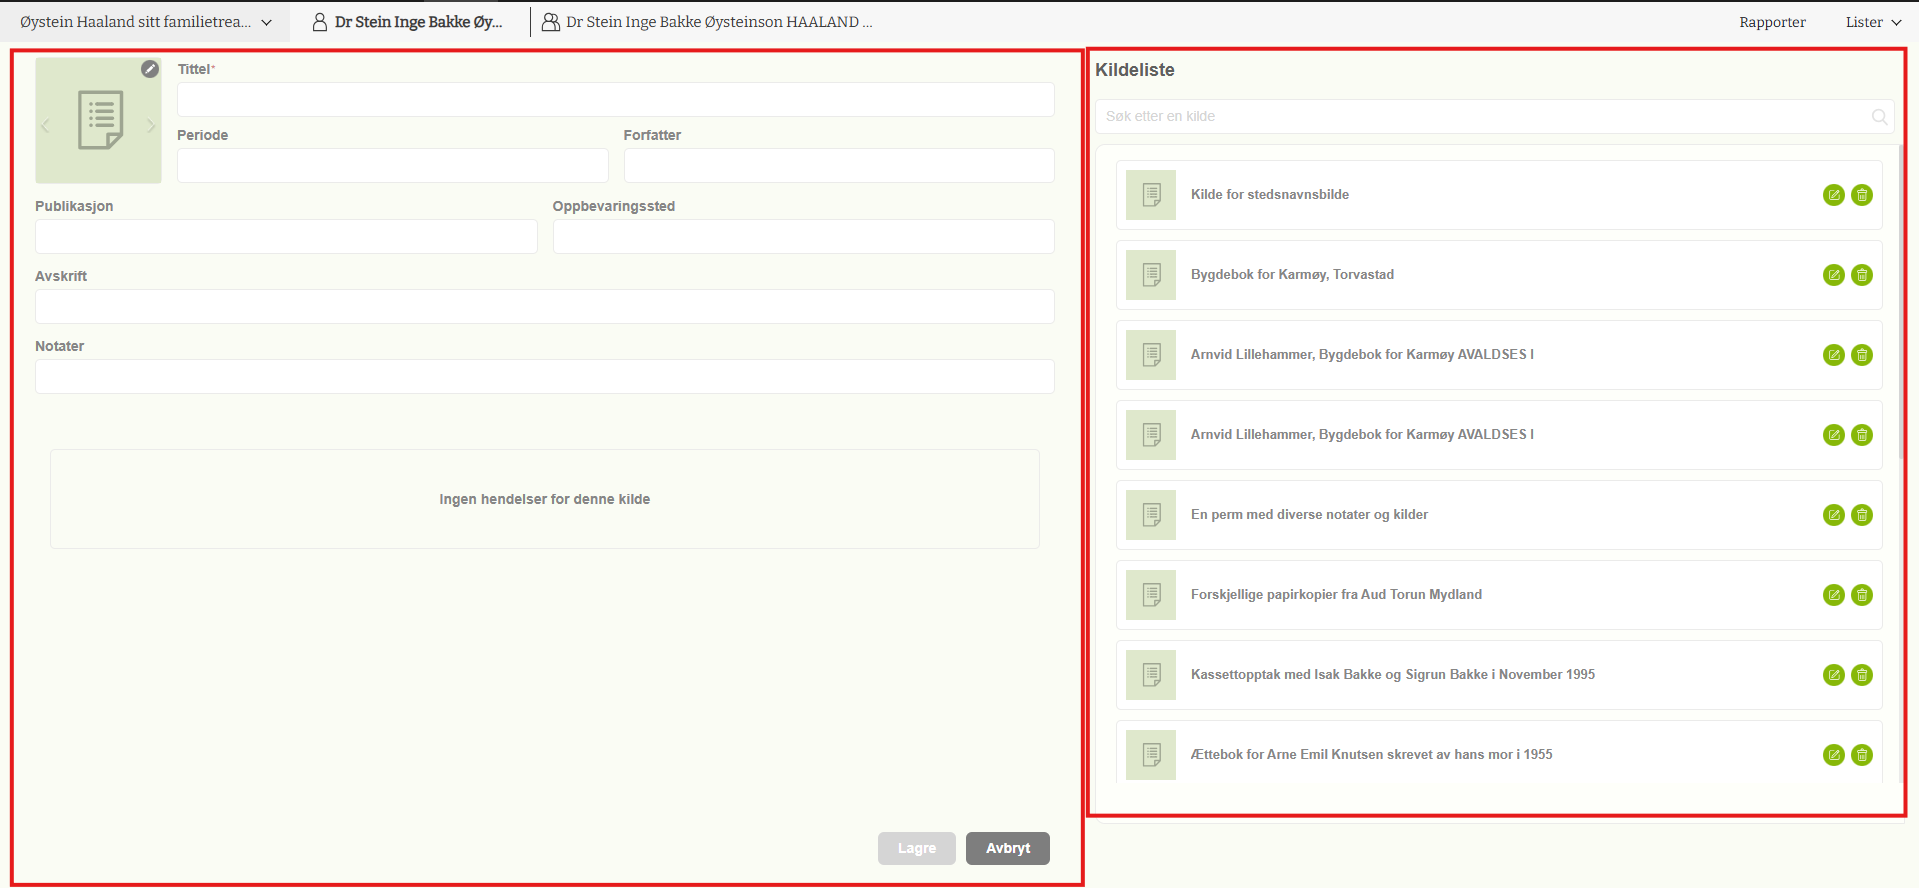1919x888 pixels.
Task: Open the family tree selector dropdown
Action: pyautogui.click(x=146, y=22)
